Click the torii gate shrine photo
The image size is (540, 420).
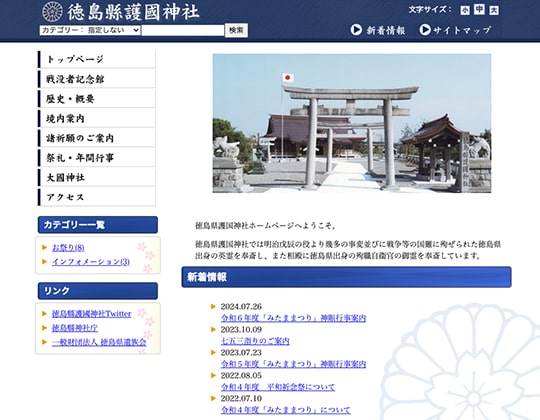click(x=352, y=123)
